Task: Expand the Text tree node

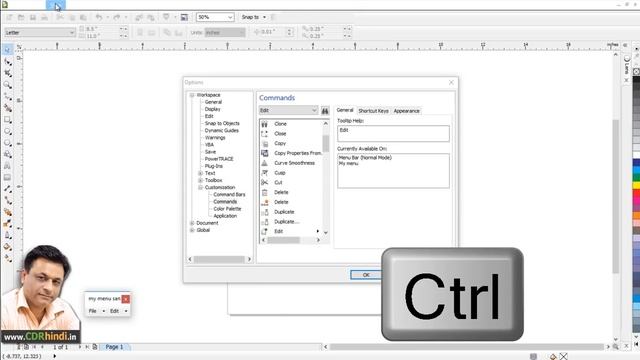Action: pyautogui.click(x=200, y=173)
